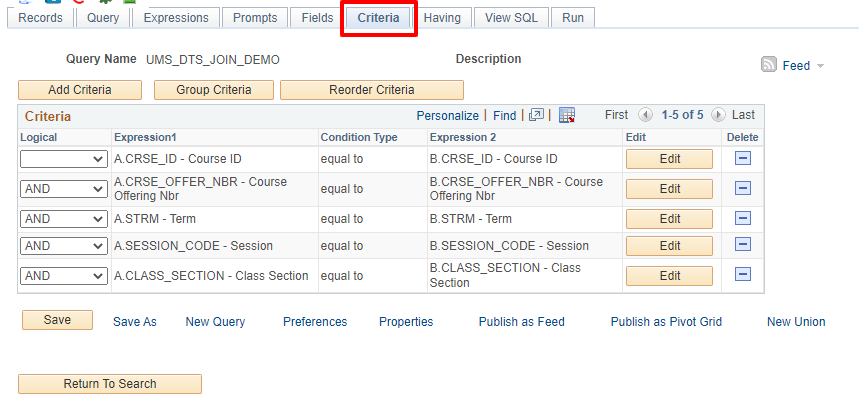The height and width of the screenshot is (402, 868).
Task: Click the Group Criteria button
Action: (x=214, y=90)
